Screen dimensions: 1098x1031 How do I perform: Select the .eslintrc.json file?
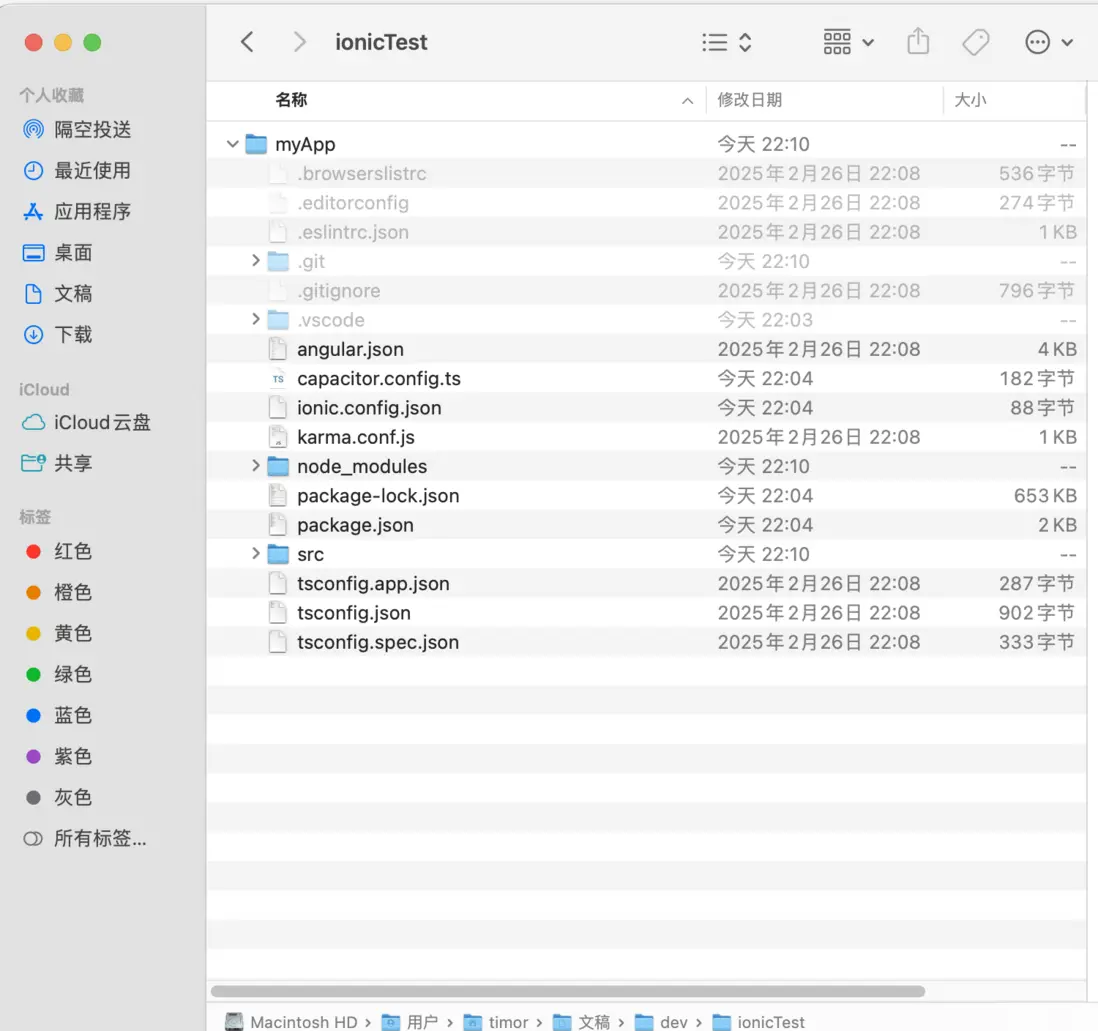pyautogui.click(x=646, y=232)
